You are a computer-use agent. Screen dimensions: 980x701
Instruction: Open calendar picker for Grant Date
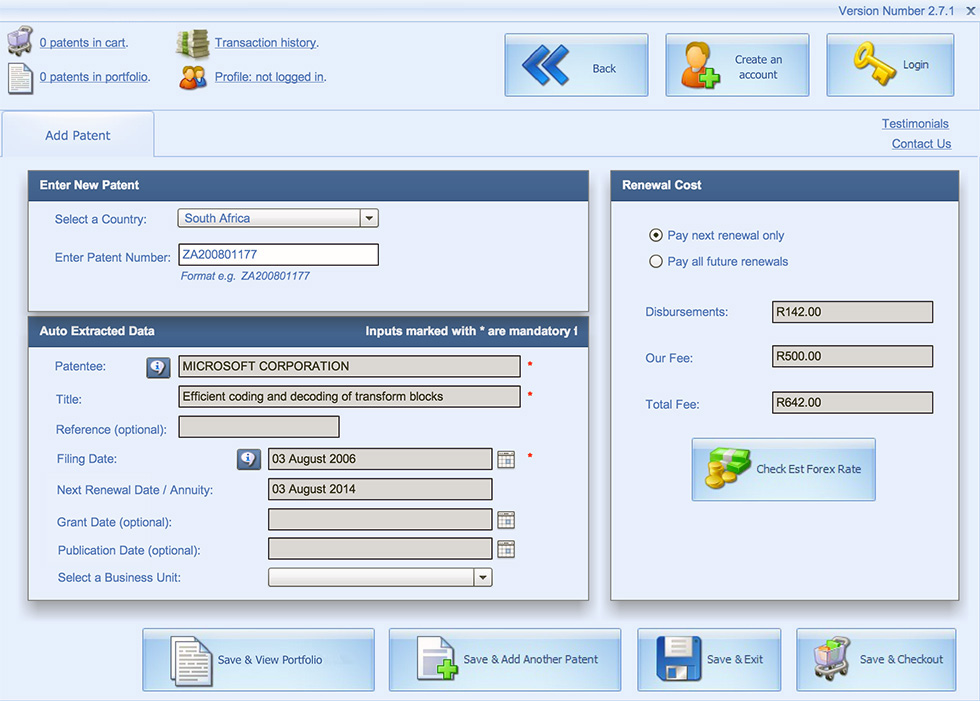[506, 520]
